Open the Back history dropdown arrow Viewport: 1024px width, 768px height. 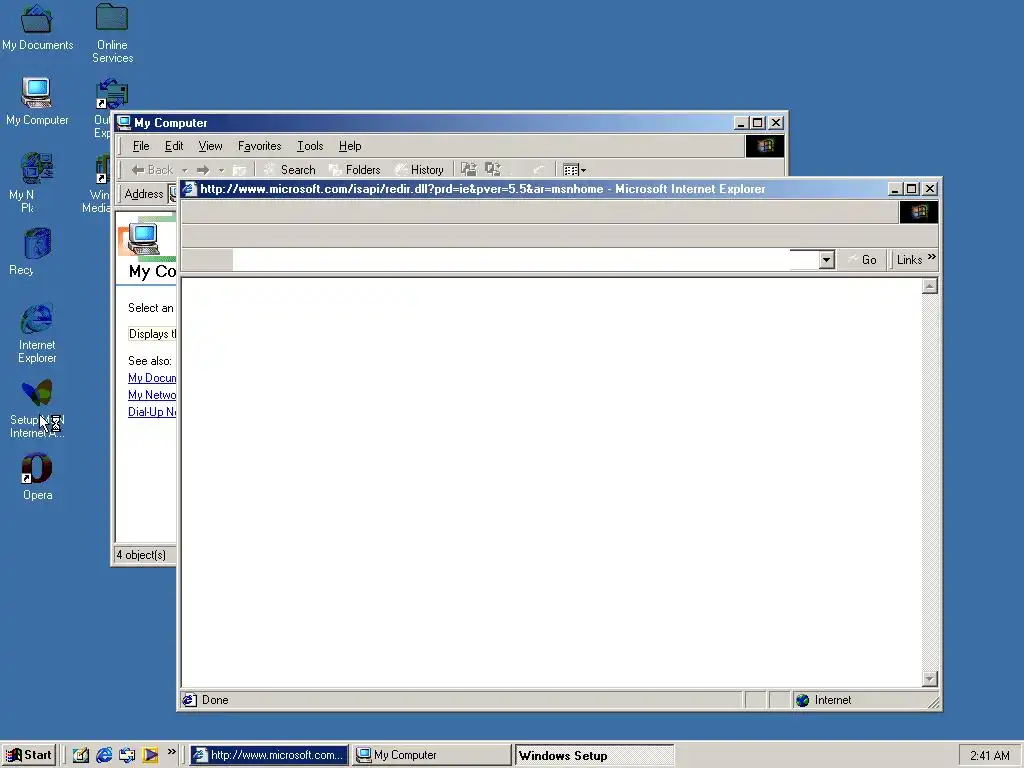pyautogui.click(x=184, y=170)
